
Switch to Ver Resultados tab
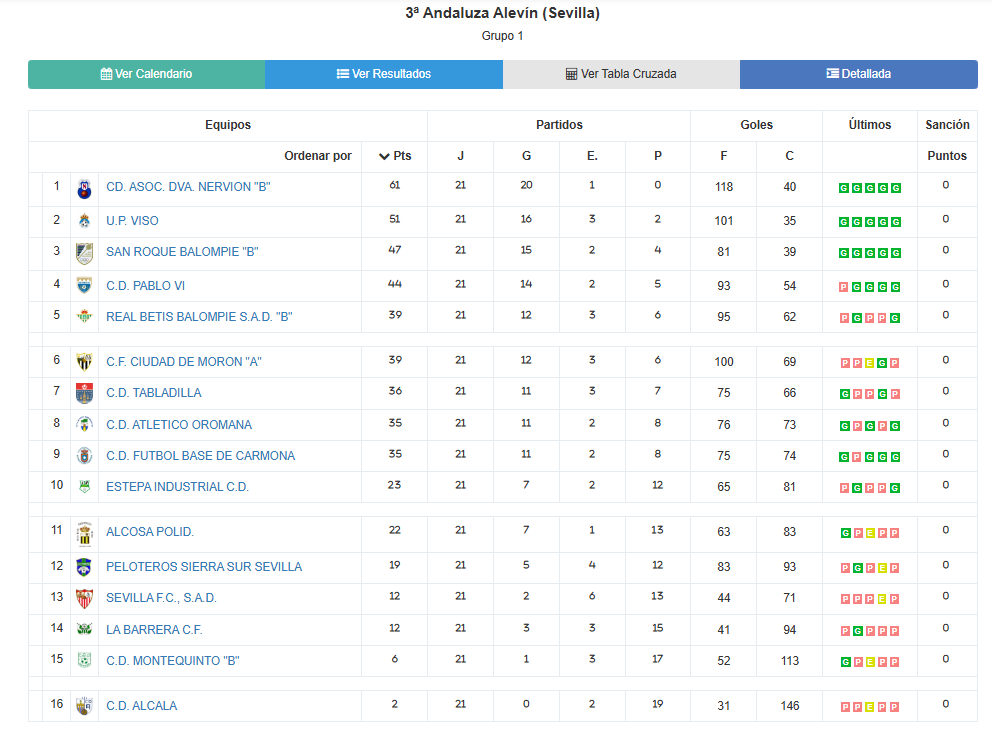coord(384,74)
